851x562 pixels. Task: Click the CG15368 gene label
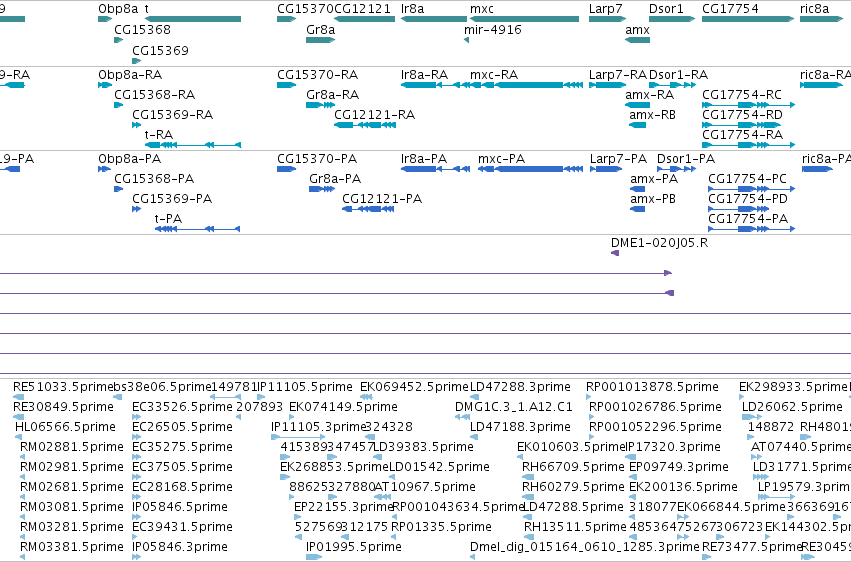click(142, 30)
